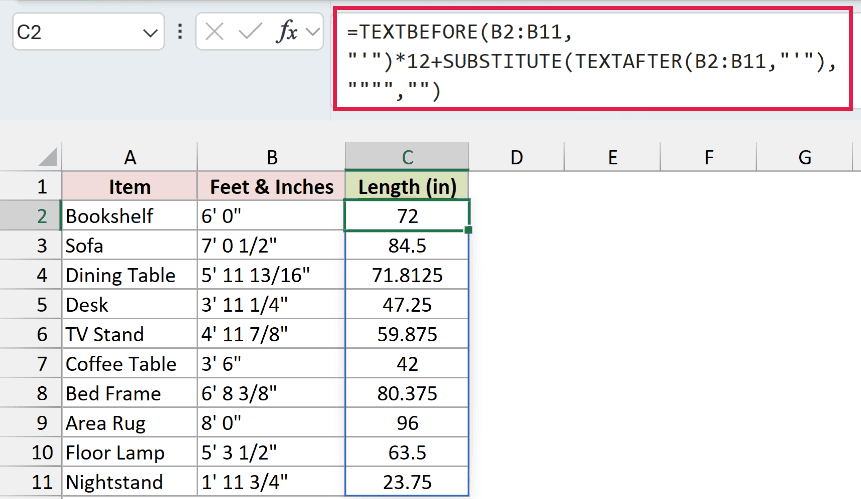Click the Select All corner triangle
The image size is (861, 499).
[x=48, y=157]
